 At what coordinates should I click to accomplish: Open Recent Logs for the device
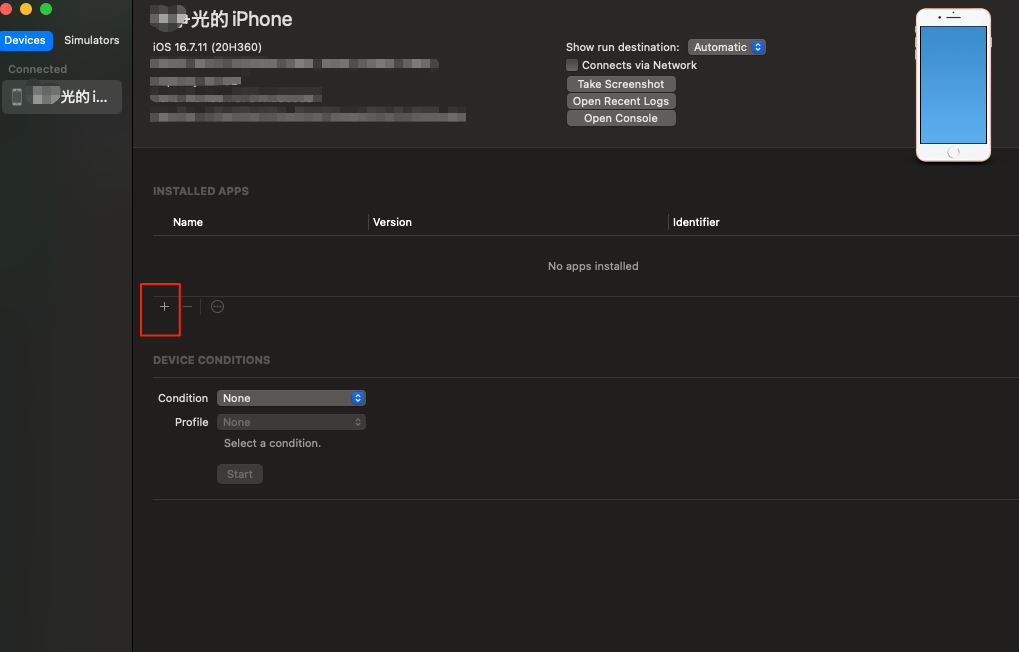point(621,101)
